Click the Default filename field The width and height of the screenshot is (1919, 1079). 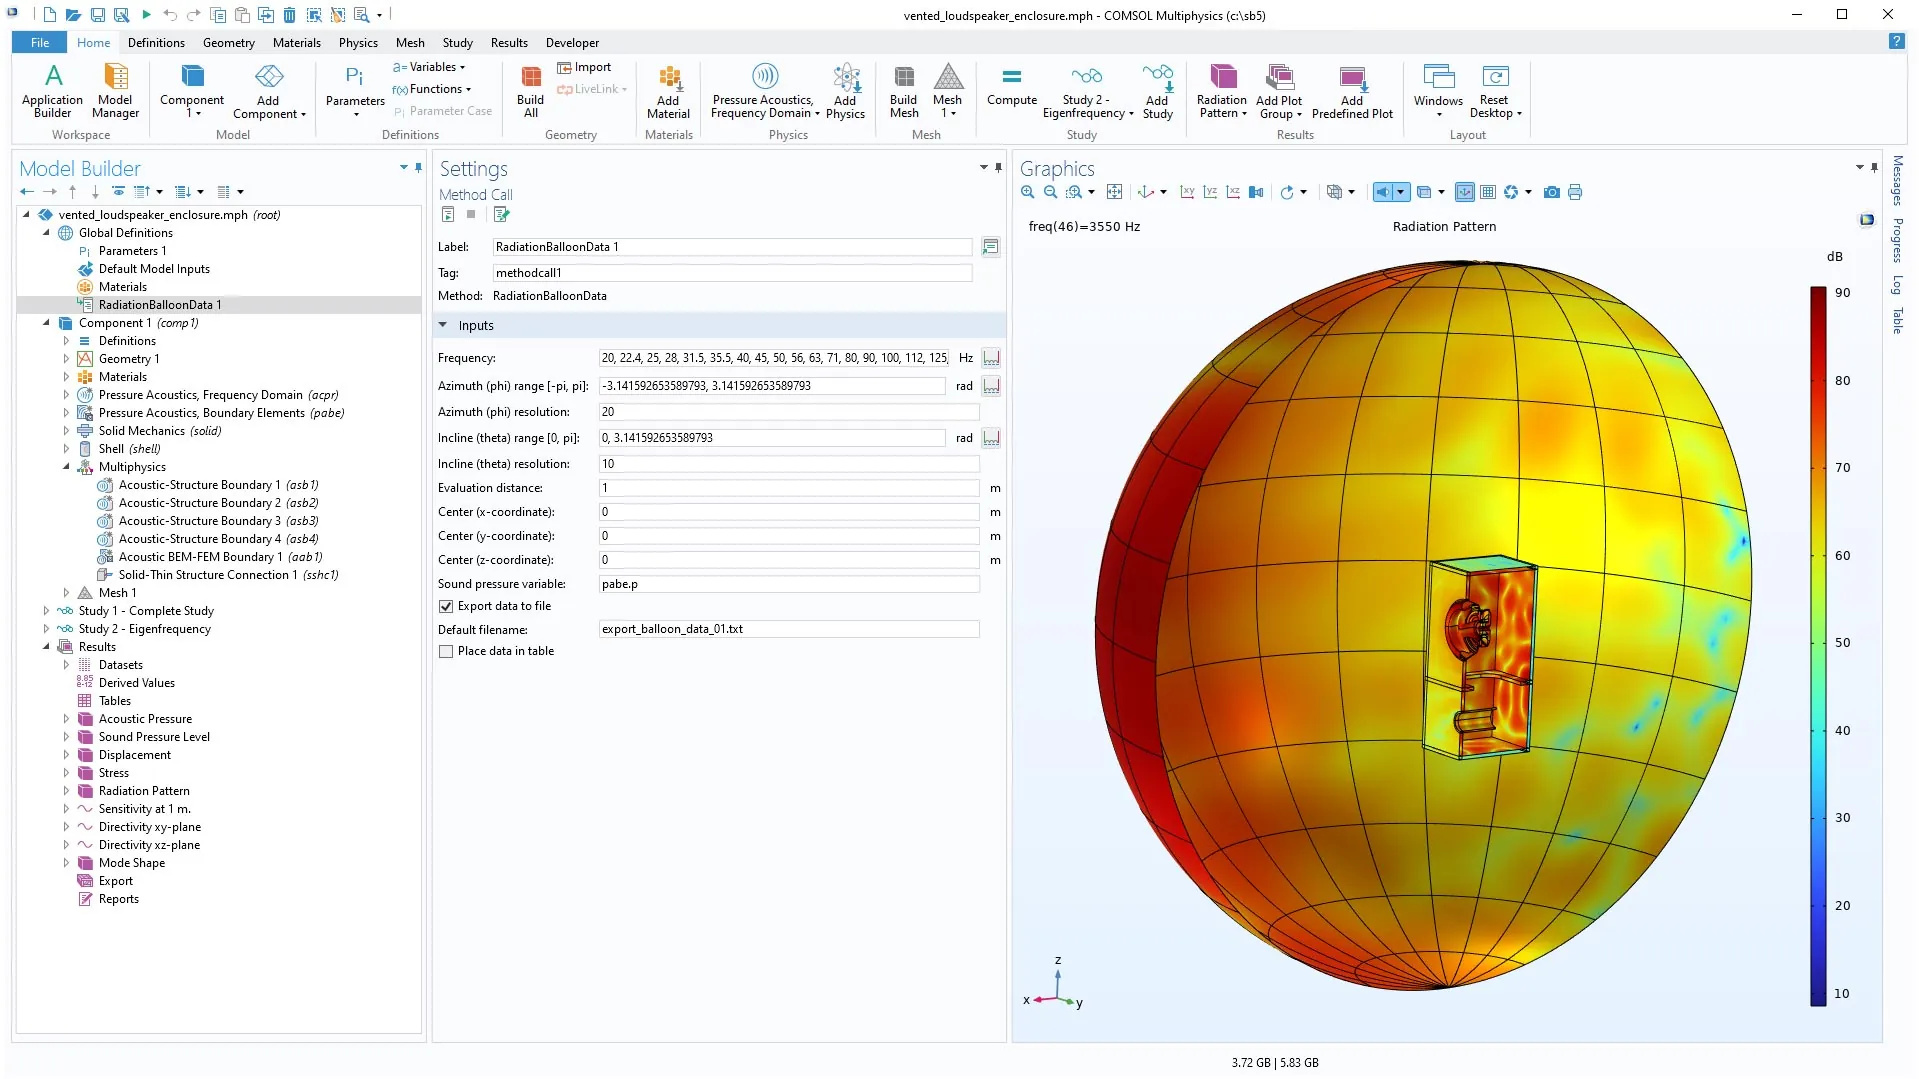[789, 629]
